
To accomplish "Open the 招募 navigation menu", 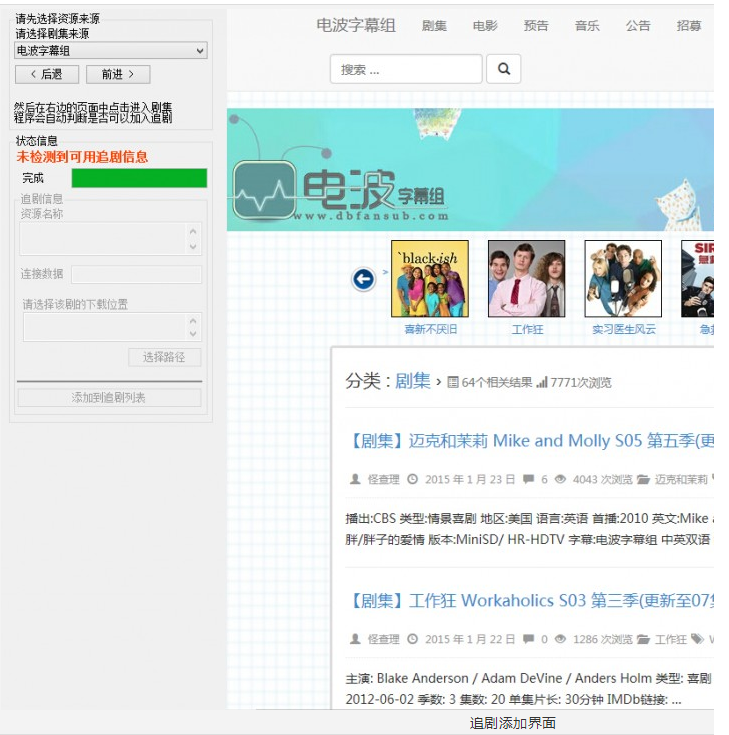I will [689, 26].
